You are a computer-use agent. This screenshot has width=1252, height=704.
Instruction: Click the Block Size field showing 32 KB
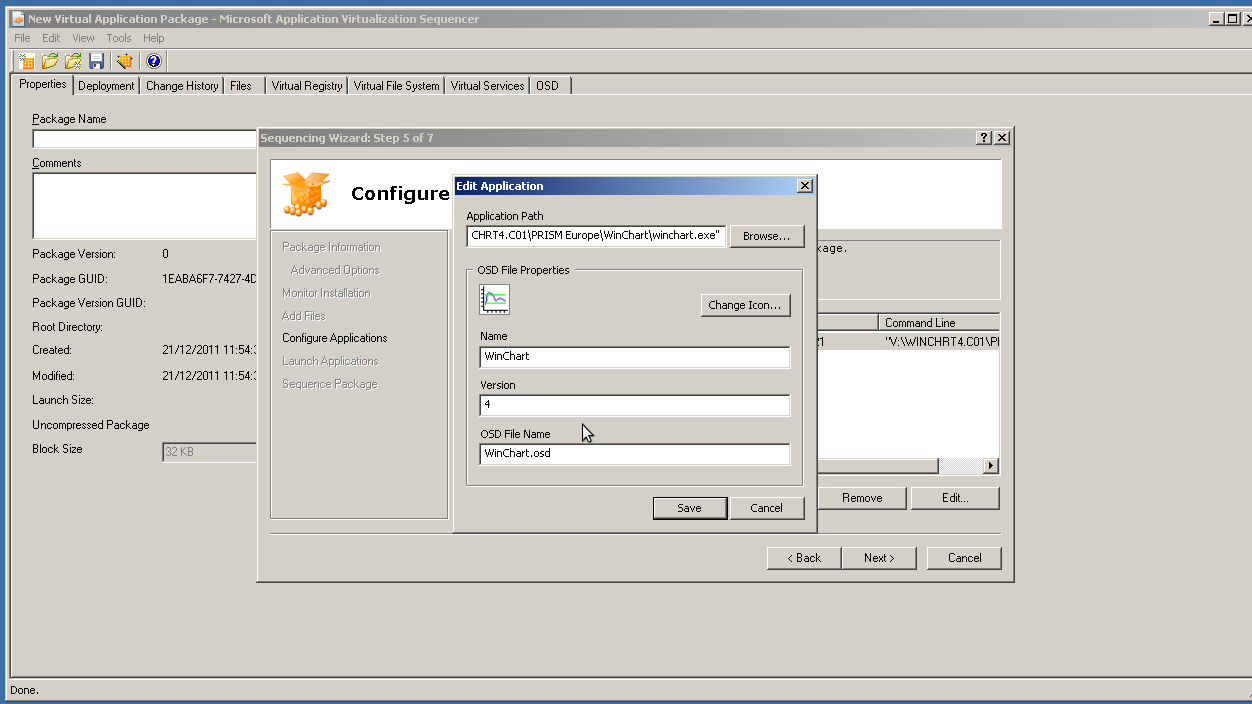coord(210,452)
